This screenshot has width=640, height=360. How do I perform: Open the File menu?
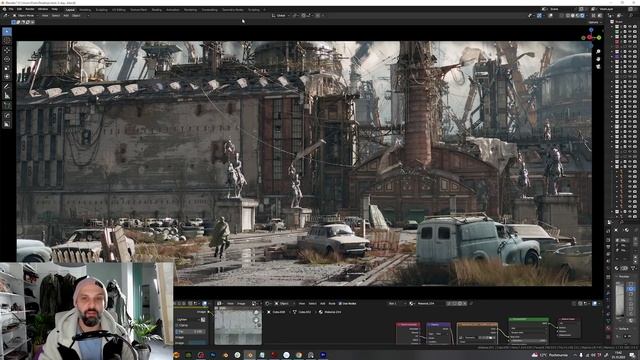tap(11, 9)
